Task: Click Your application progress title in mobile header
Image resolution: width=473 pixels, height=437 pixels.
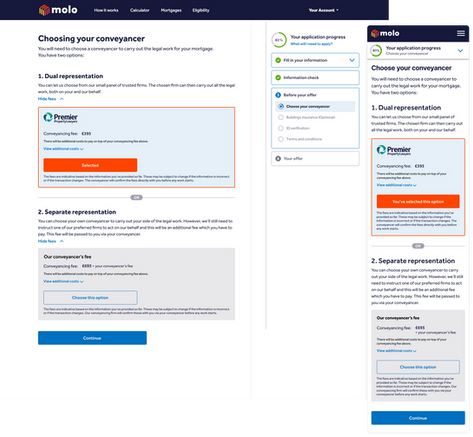Action: pyautogui.click(x=413, y=48)
